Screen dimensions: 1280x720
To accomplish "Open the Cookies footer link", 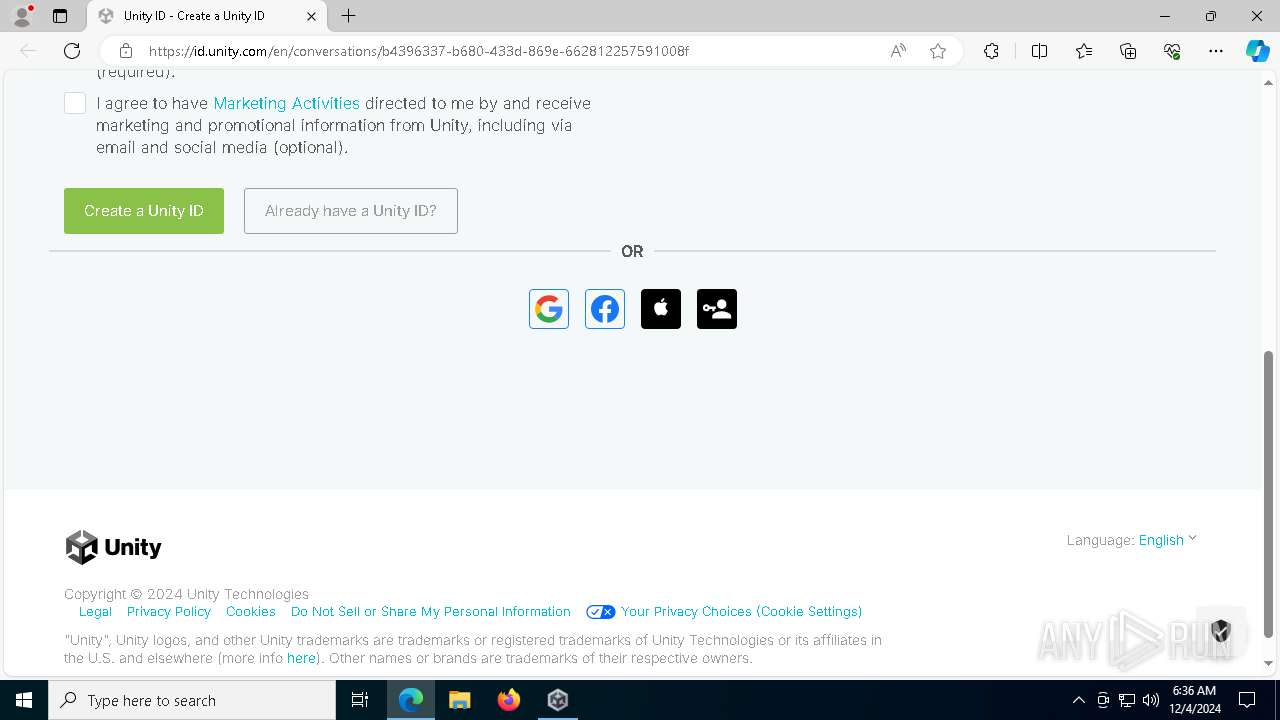I will 251,611.
